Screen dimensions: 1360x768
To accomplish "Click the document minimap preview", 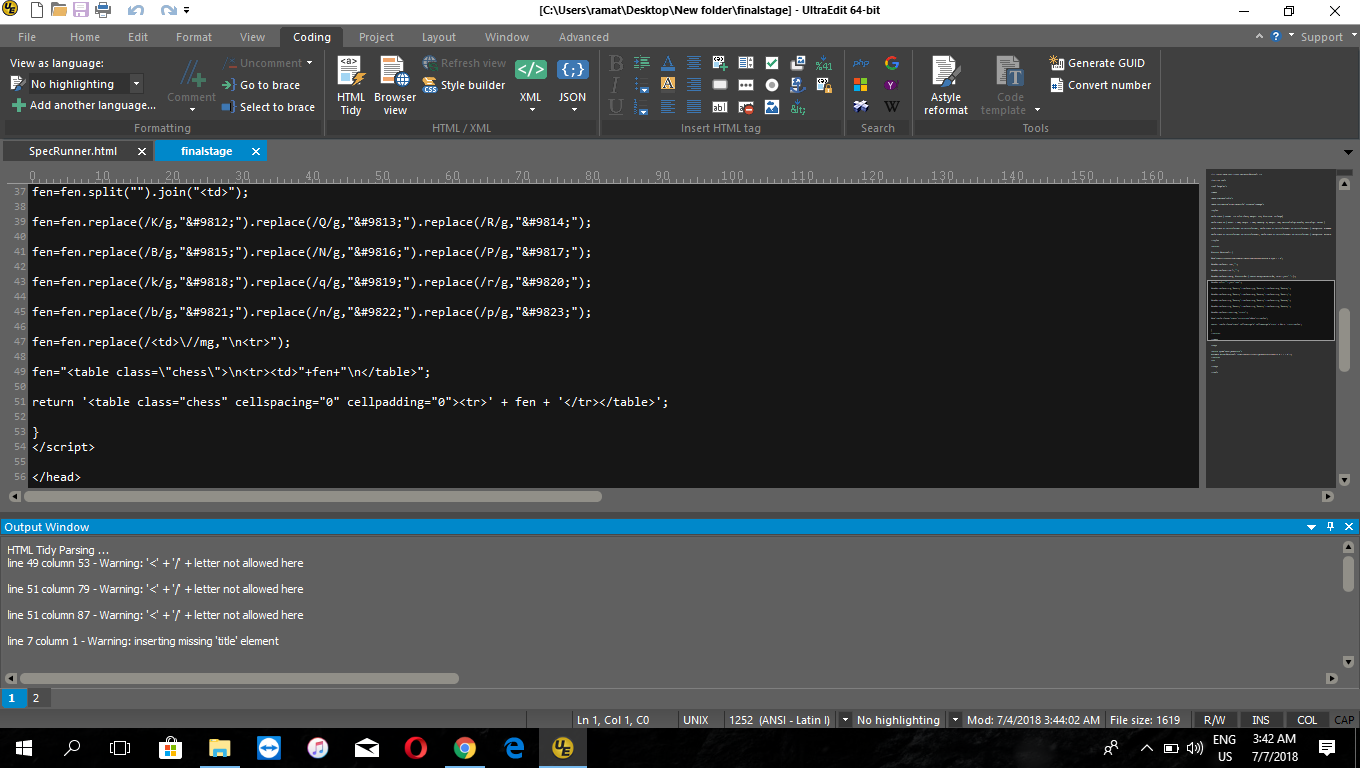I will tap(1271, 329).
